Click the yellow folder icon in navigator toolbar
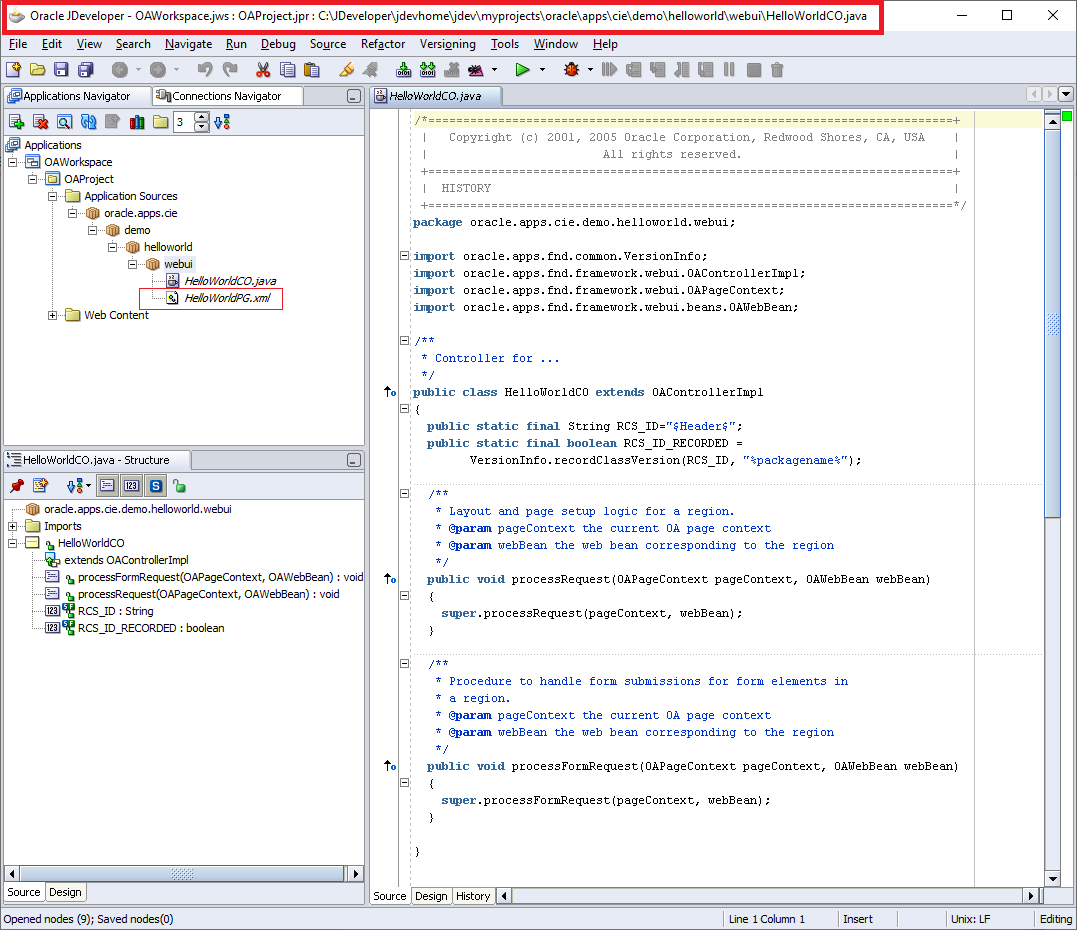The image size is (1077, 930). (x=161, y=122)
